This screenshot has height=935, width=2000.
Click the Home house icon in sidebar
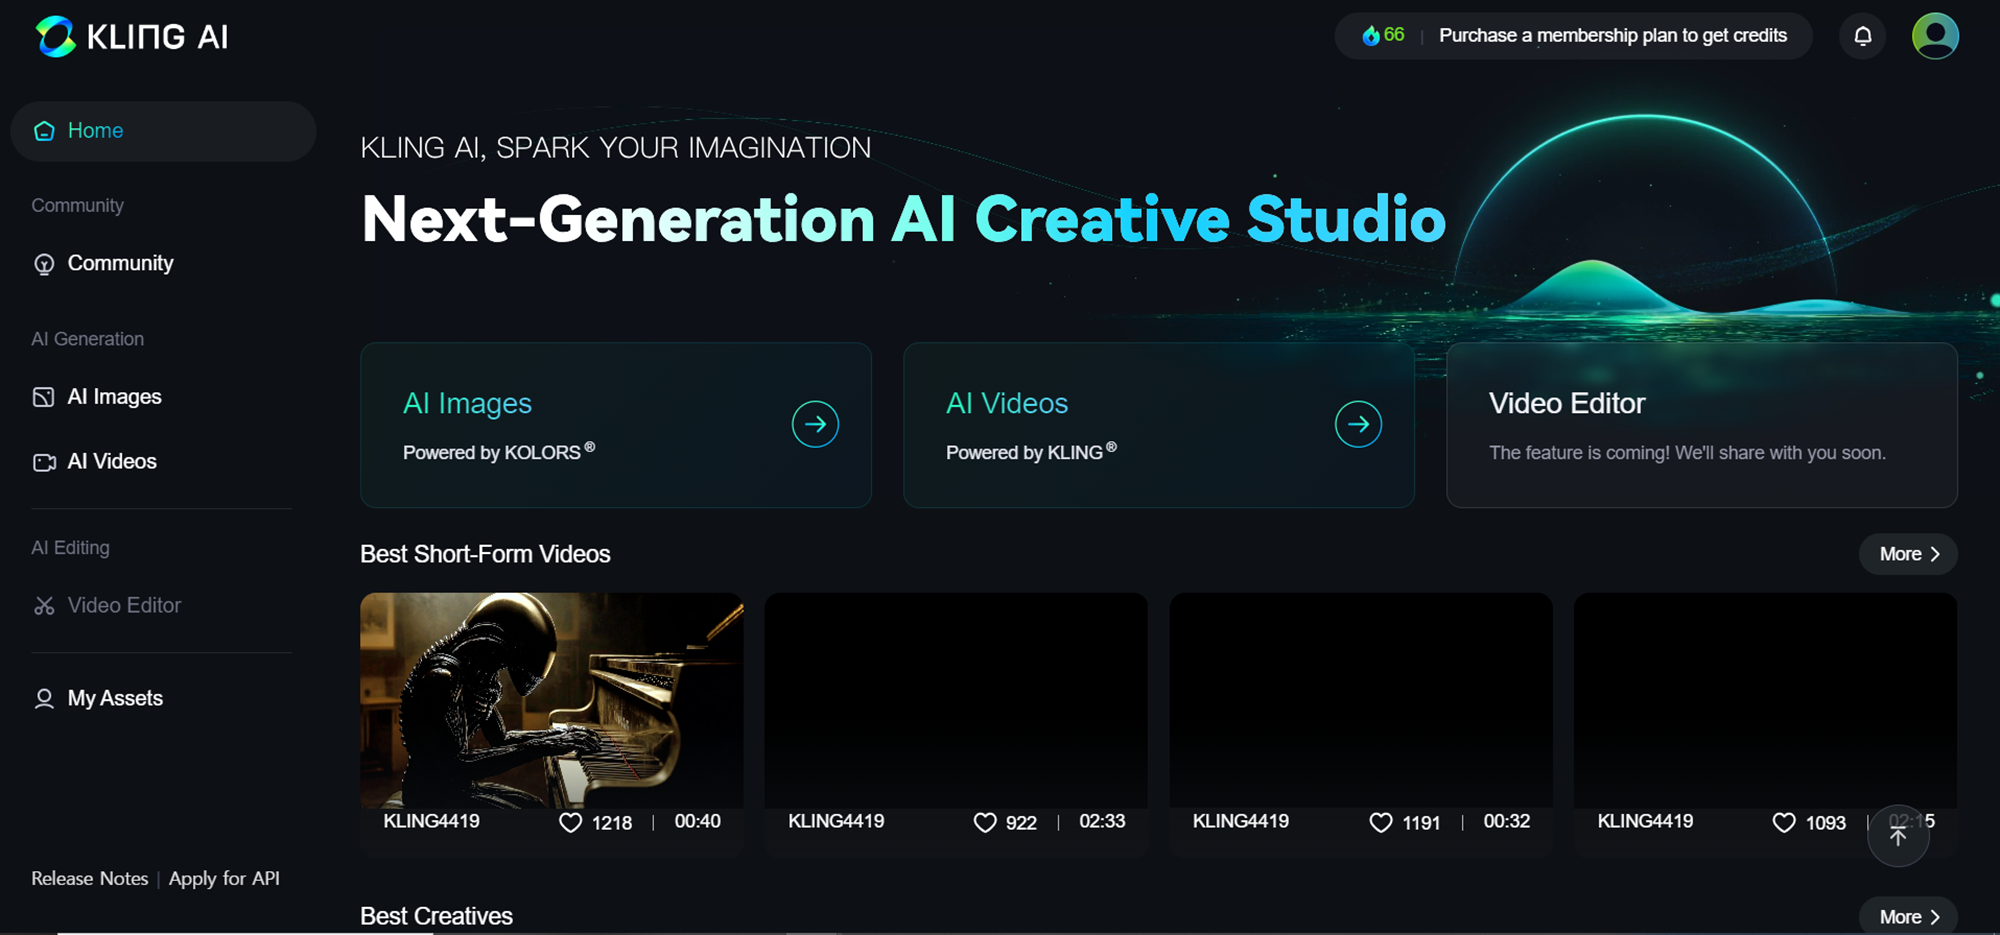coord(44,131)
